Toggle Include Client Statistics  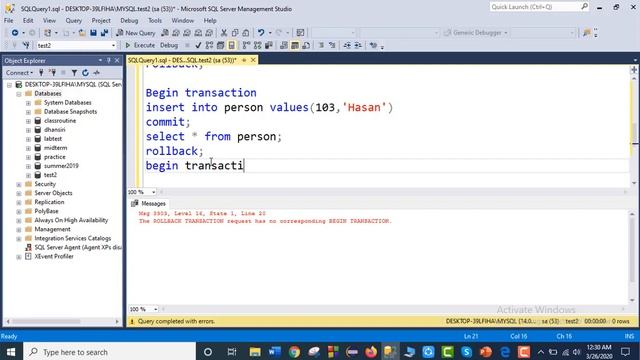coord(269,45)
